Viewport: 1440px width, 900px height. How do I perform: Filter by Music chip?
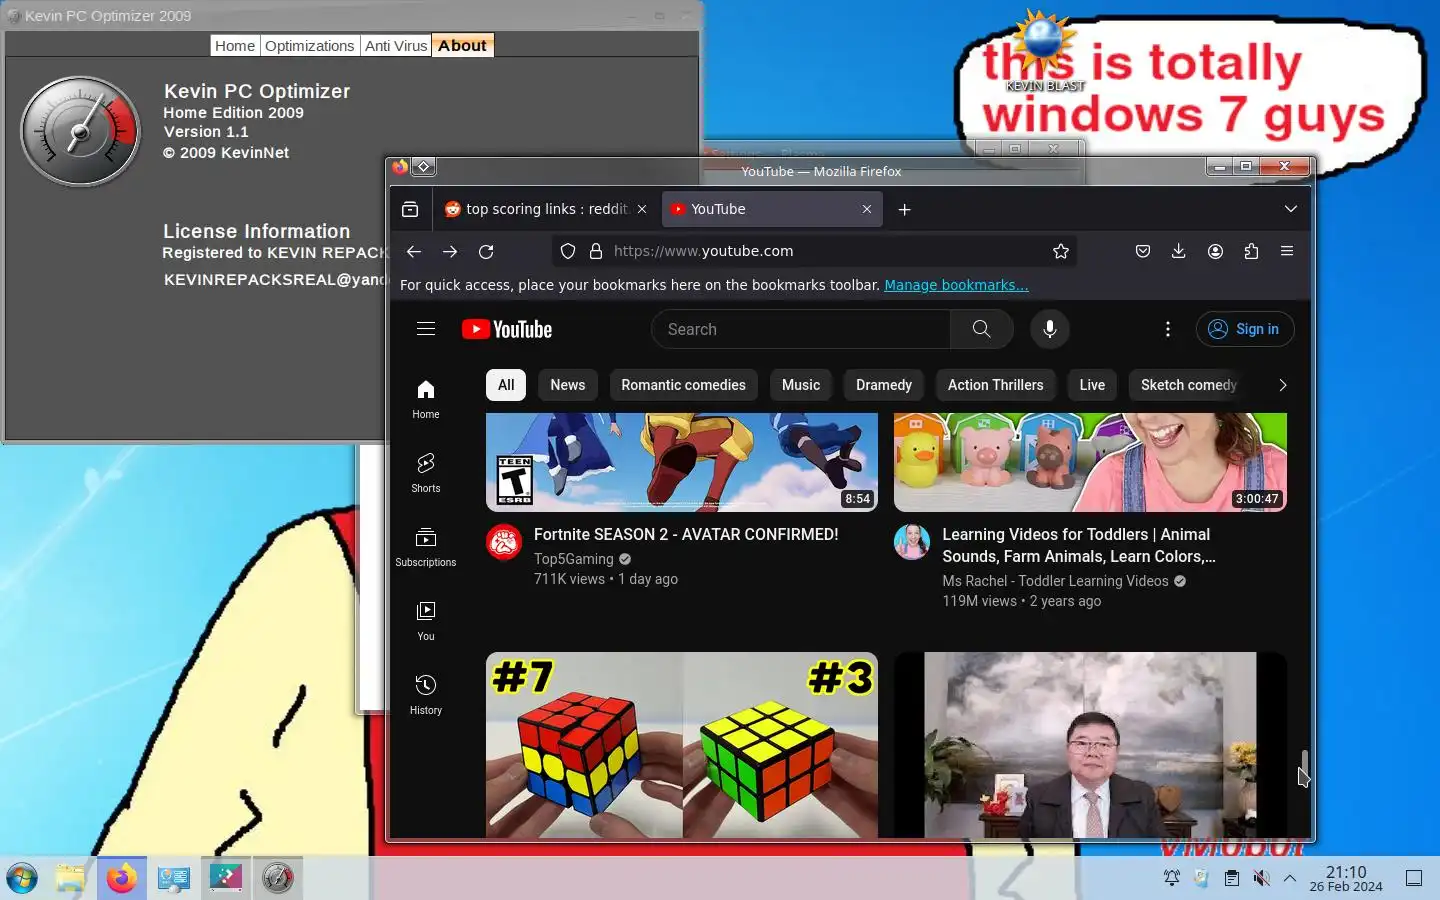point(801,385)
